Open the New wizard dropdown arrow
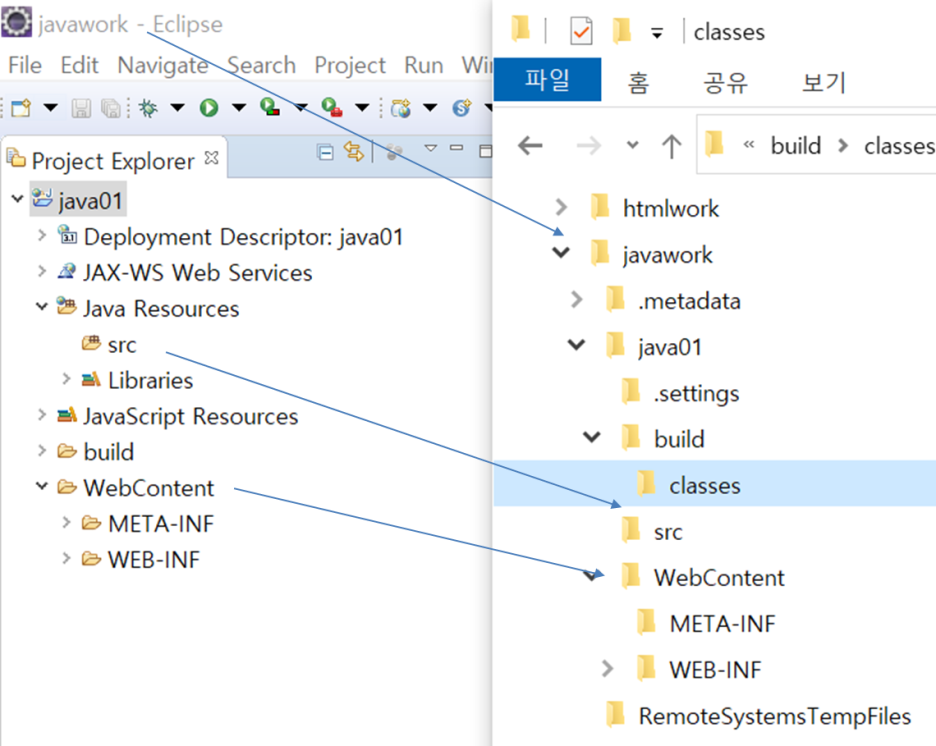This screenshot has width=936, height=746. coord(51,108)
